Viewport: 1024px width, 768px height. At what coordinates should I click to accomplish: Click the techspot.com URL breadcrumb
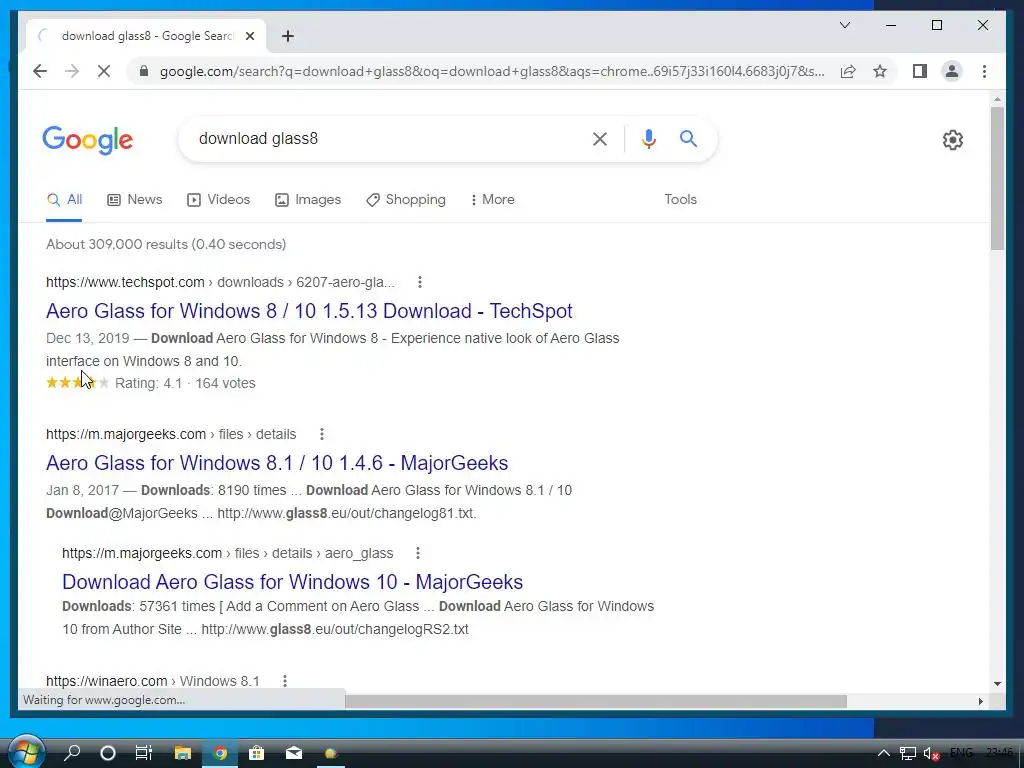220,282
